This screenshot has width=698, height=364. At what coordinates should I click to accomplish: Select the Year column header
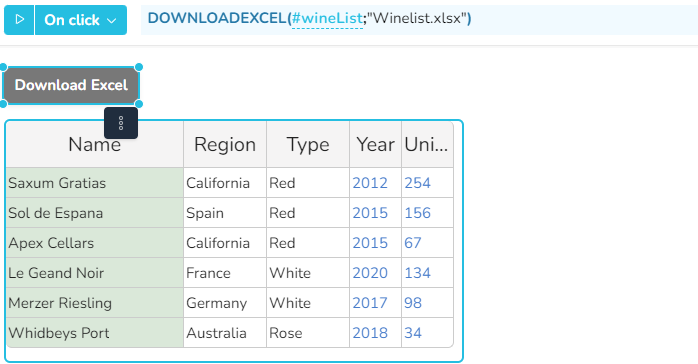(x=375, y=145)
